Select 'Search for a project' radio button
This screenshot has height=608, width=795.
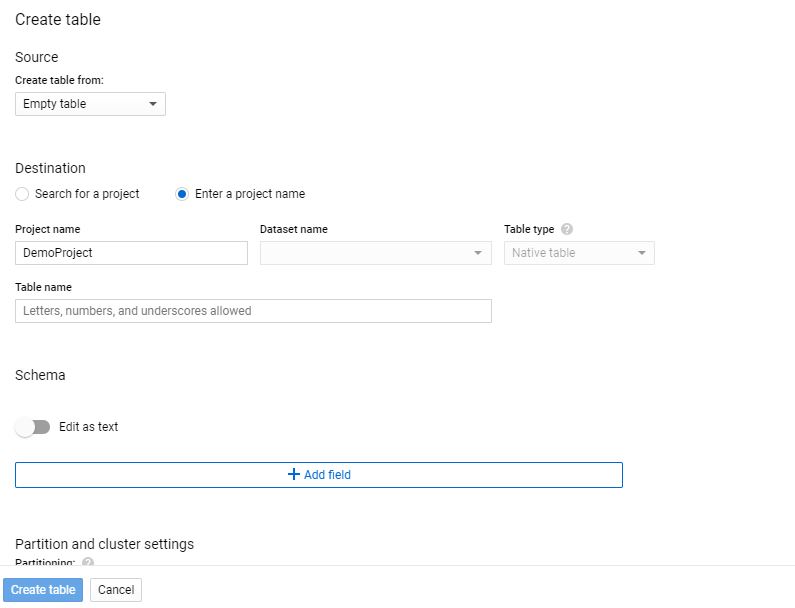22,194
